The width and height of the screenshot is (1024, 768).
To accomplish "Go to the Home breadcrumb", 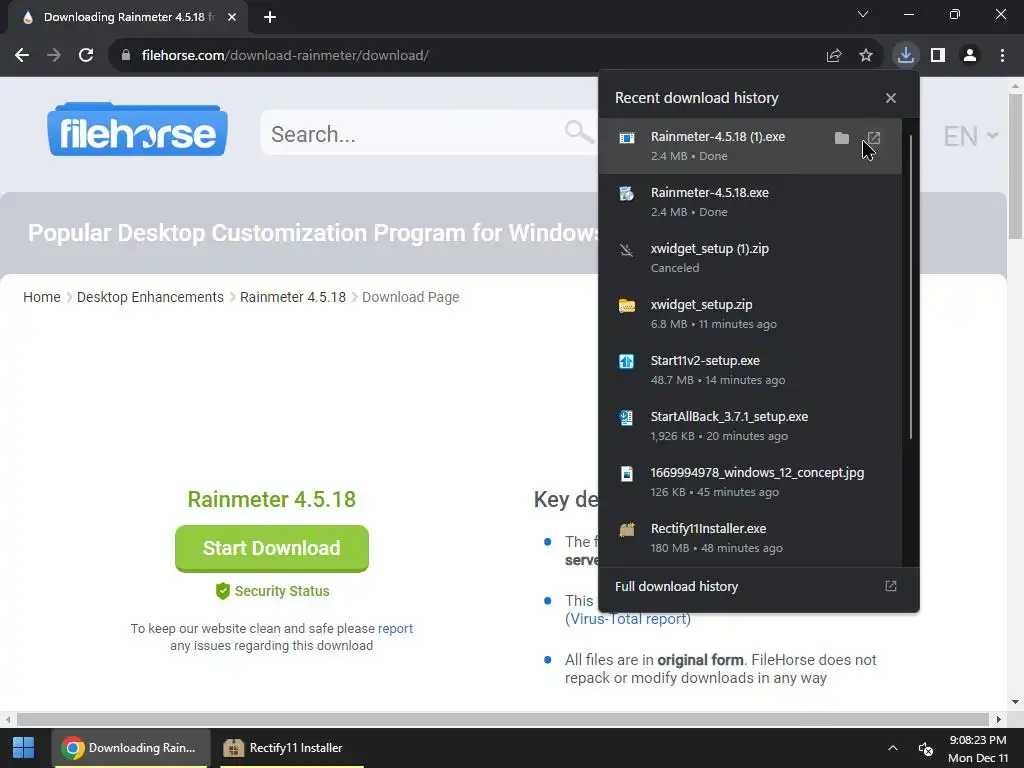I will pos(42,297).
